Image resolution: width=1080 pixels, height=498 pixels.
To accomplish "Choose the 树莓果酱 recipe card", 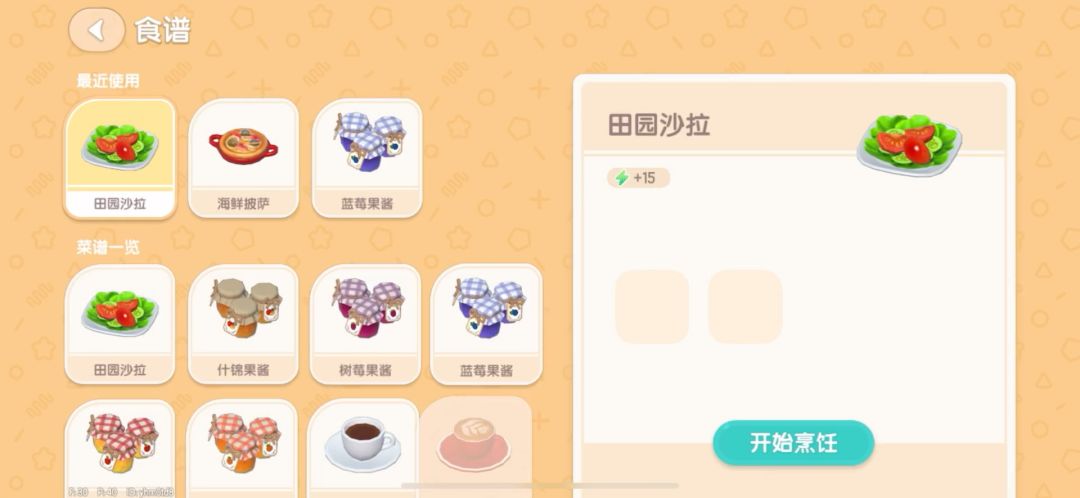I will coord(366,324).
